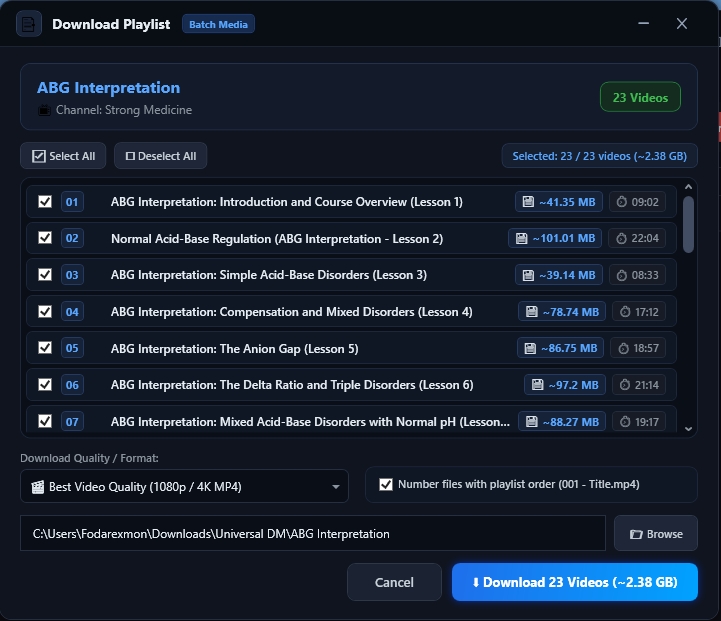Open the Download Quality / Format dropdown
The width and height of the screenshot is (721, 621).
[184, 486]
